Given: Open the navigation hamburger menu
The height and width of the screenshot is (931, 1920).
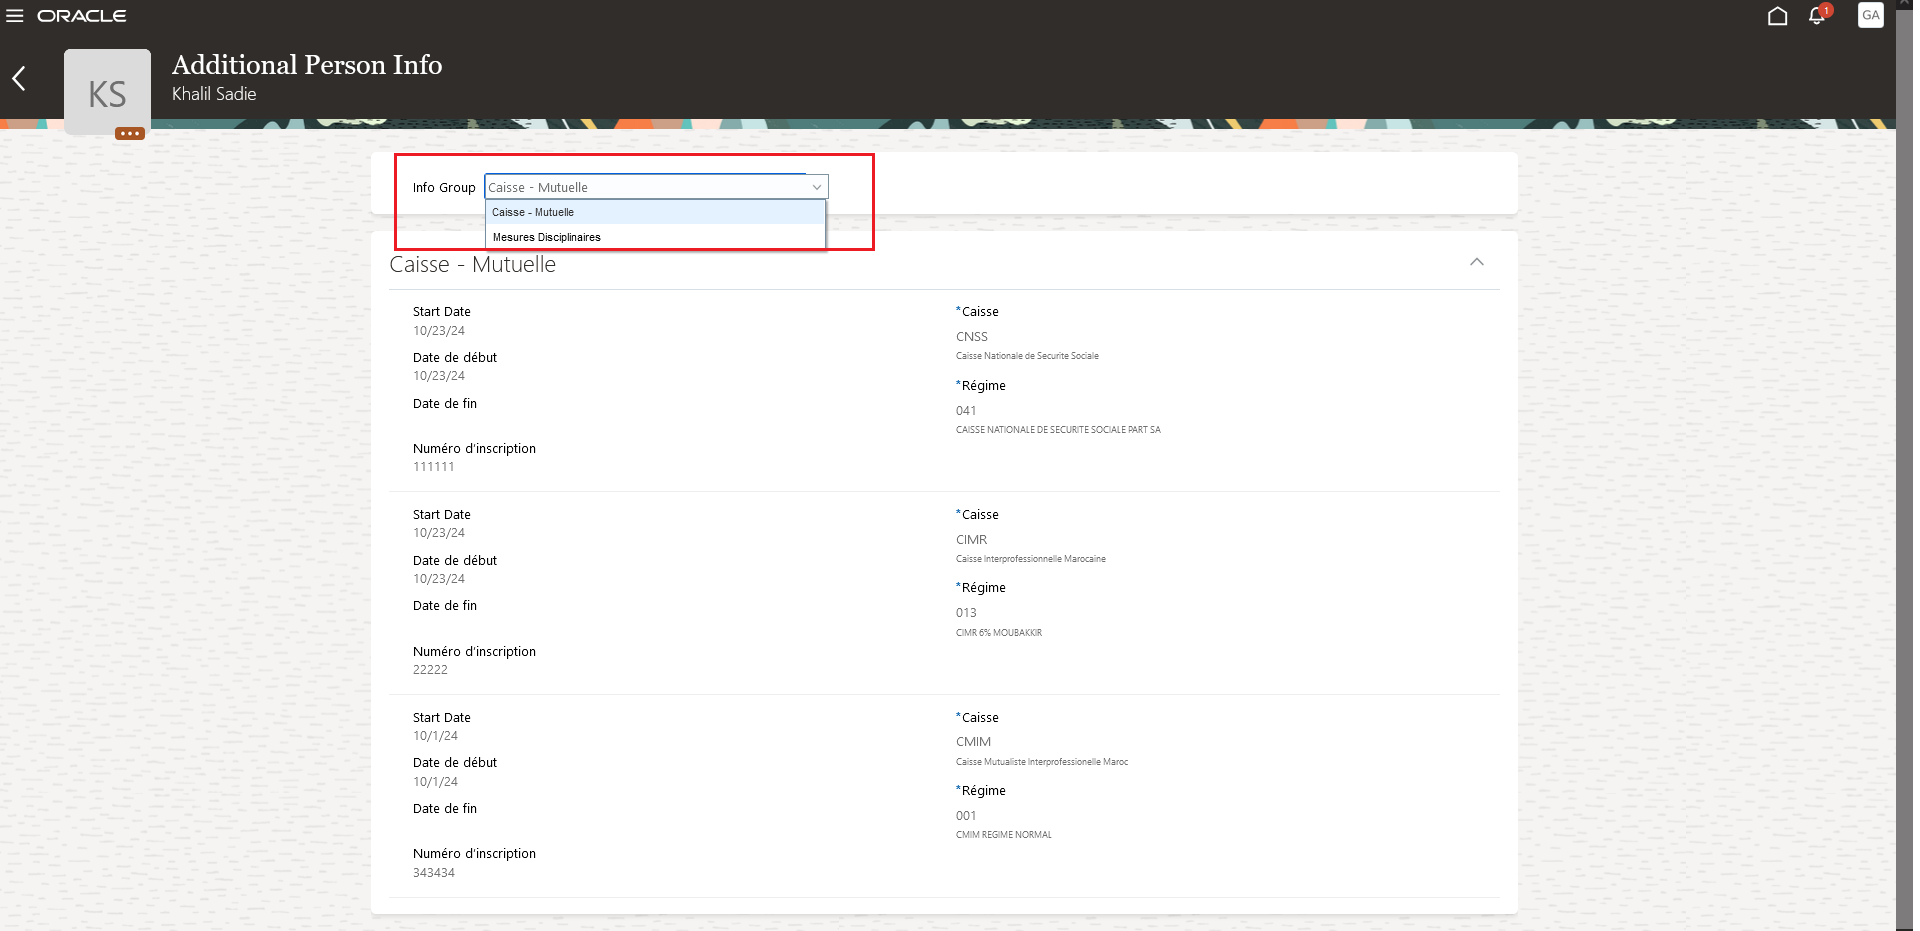Looking at the screenshot, I should (16, 15).
